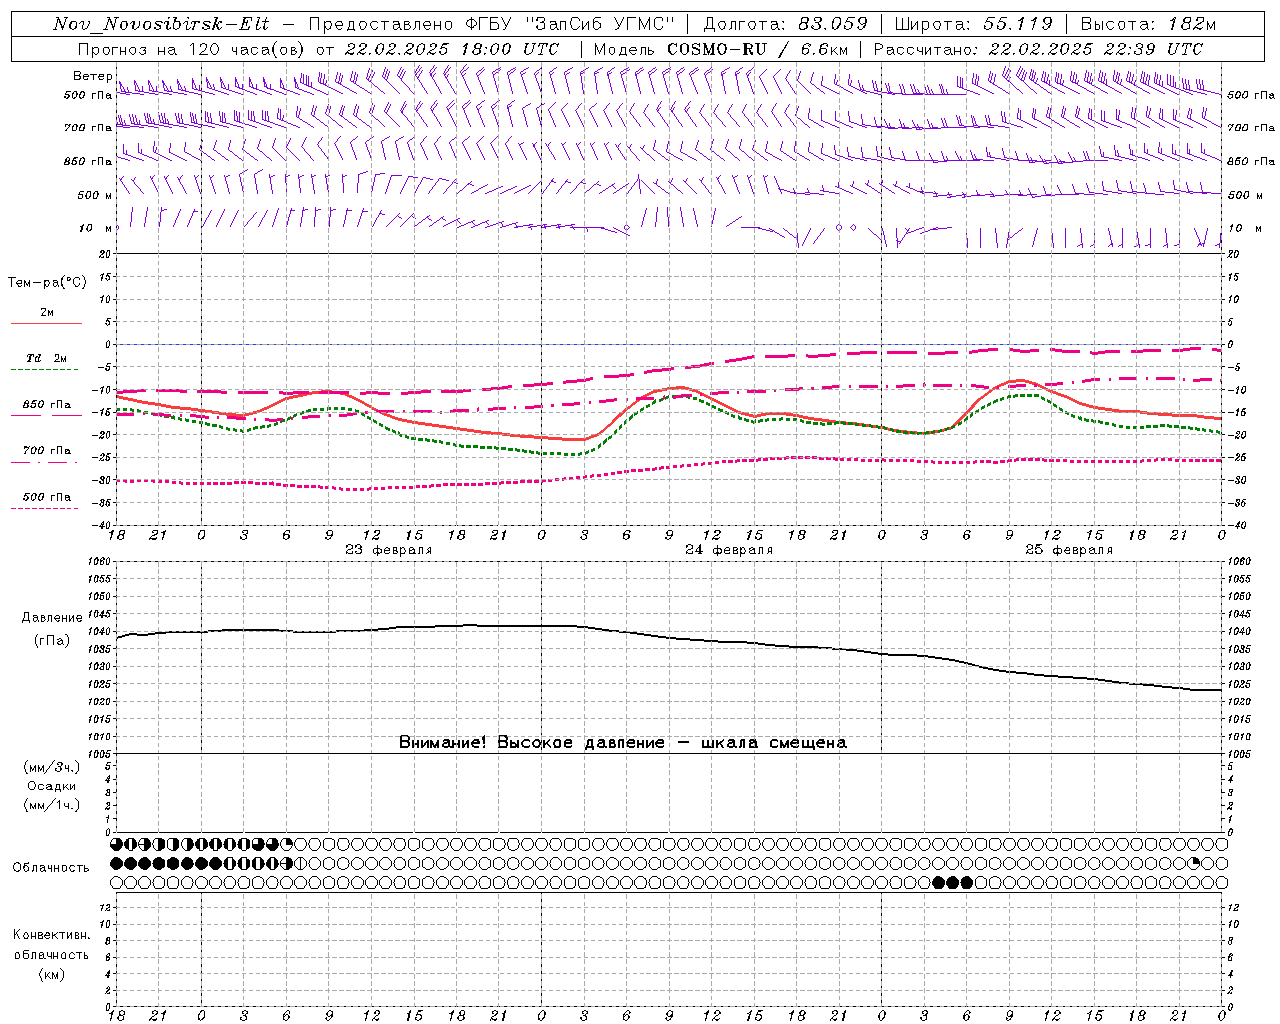This screenshot has width=1280, height=1024.
Task: Click the 'Осадки' precipitation label
Action: pyautogui.click(x=52, y=786)
